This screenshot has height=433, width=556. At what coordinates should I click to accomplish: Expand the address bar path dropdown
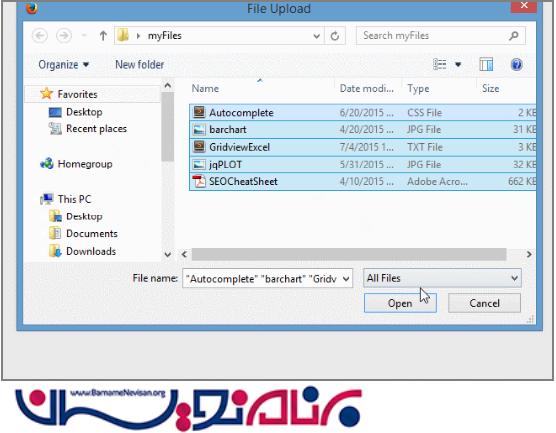[316, 36]
